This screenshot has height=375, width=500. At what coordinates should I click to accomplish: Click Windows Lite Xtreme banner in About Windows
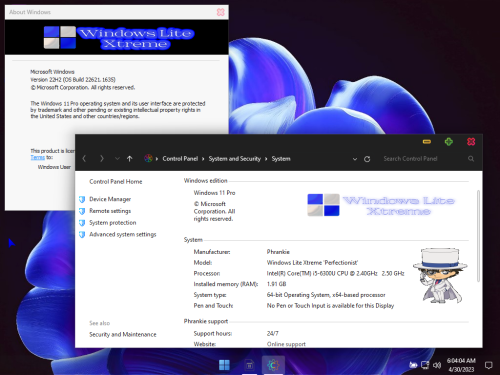pos(117,37)
